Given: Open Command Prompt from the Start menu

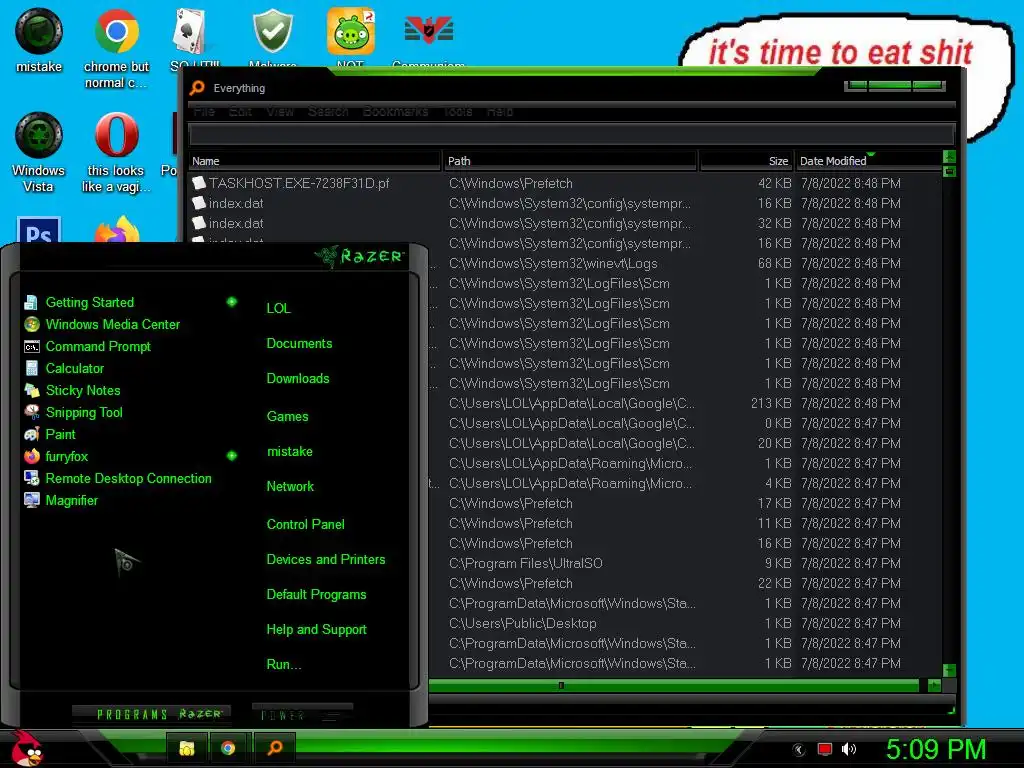Looking at the screenshot, I should tap(98, 347).
